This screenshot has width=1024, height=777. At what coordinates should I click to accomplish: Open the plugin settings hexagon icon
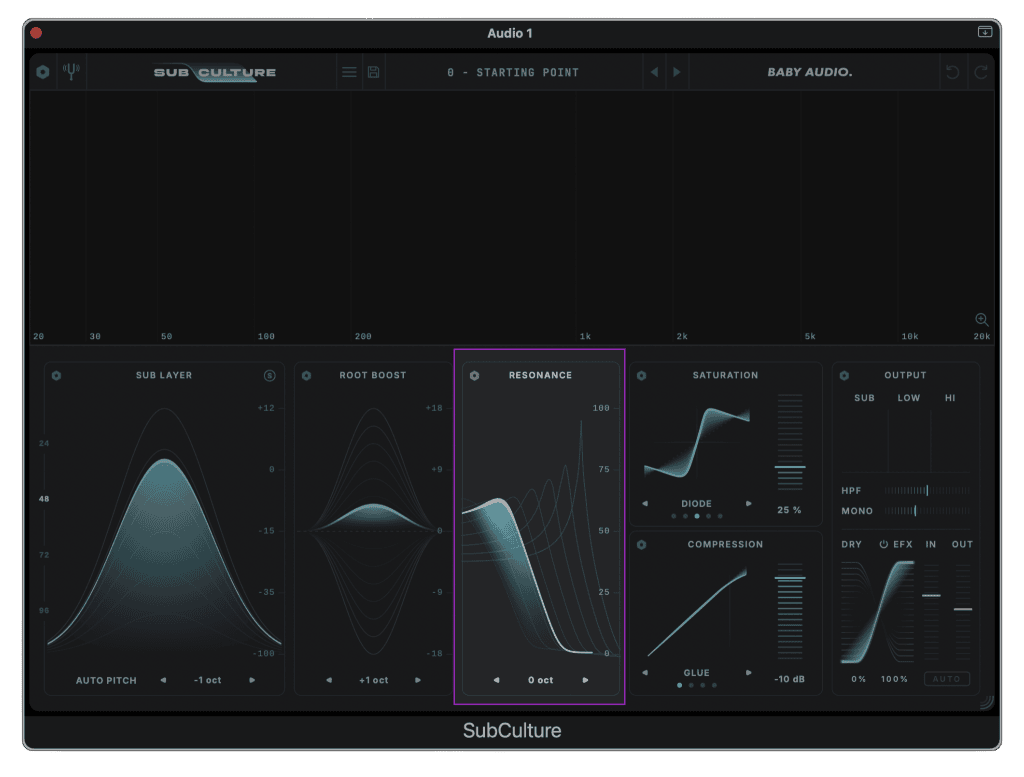[43, 72]
